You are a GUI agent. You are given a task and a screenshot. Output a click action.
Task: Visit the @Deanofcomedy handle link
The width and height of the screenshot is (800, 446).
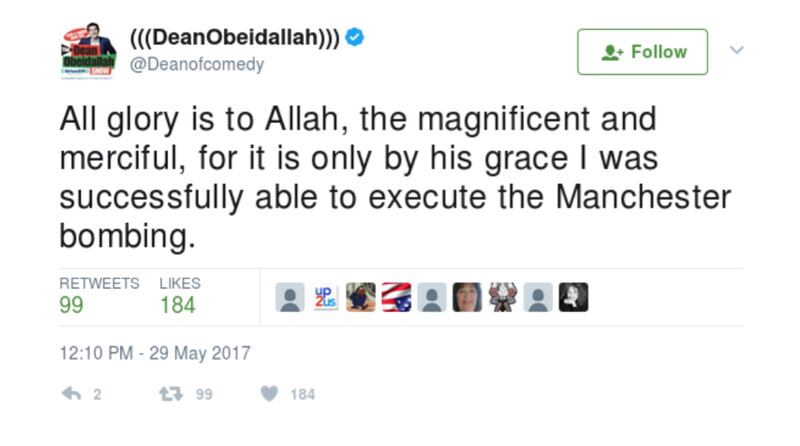(198, 64)
